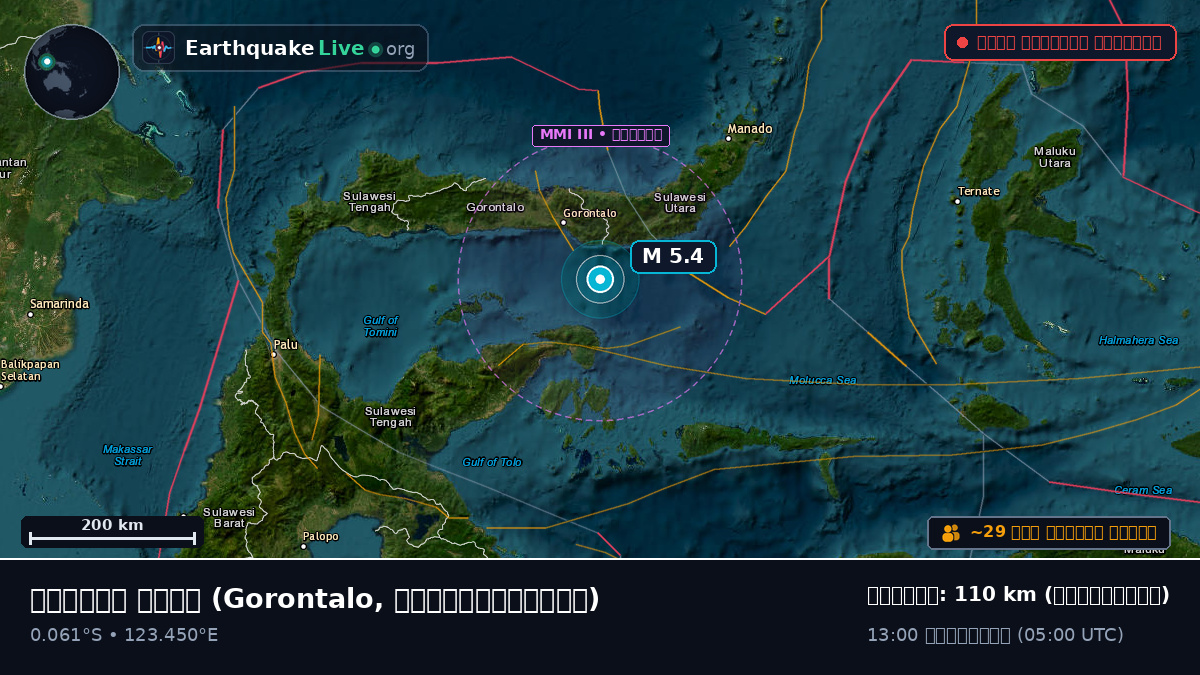Viewport: 1200px width, 675px height.
Task: Click the Gulf of Tomini label
Action: 380,326
